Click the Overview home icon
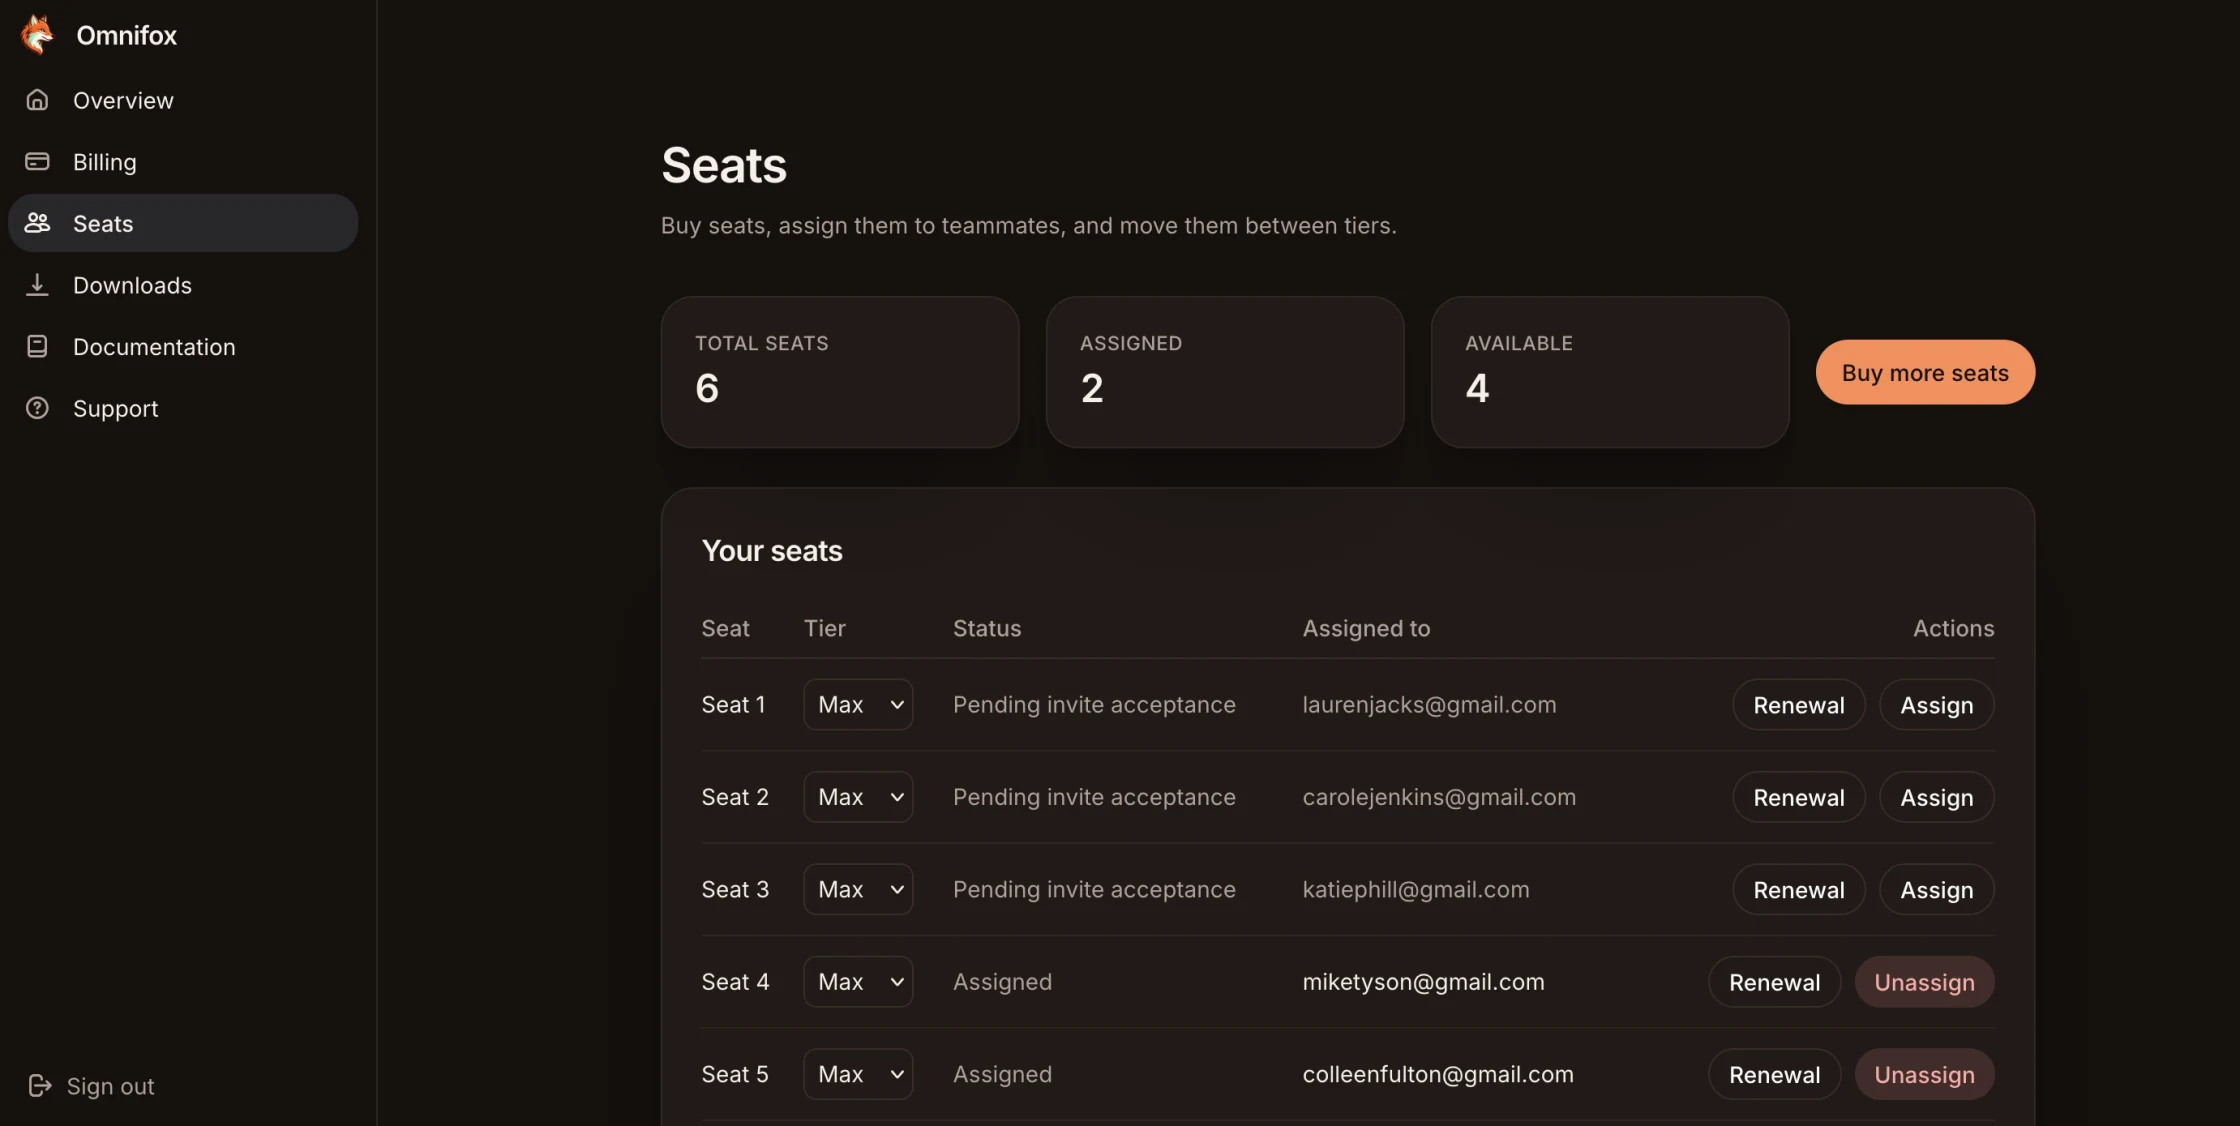The height and width of the screenshot is (1126, 2240). tap(37, 100)
